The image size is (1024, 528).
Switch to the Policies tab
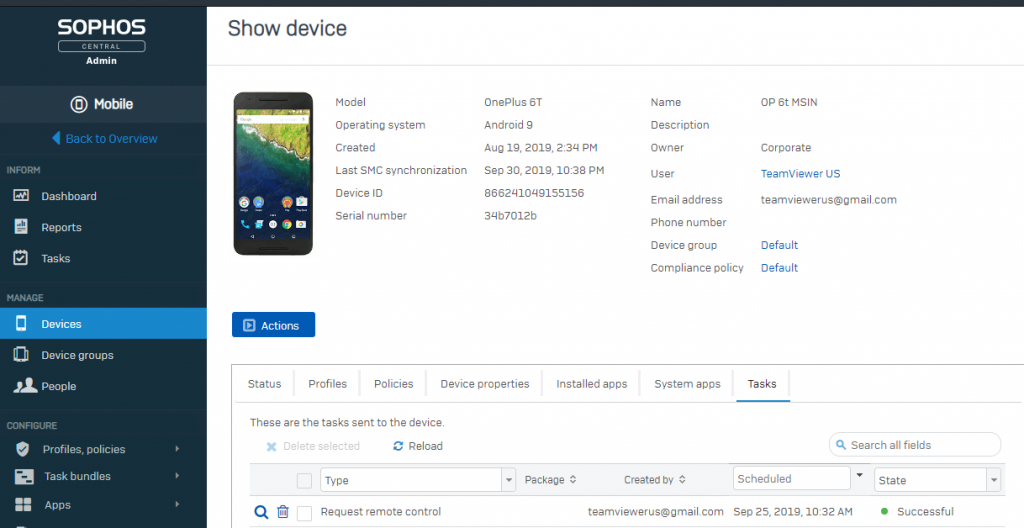393,384
